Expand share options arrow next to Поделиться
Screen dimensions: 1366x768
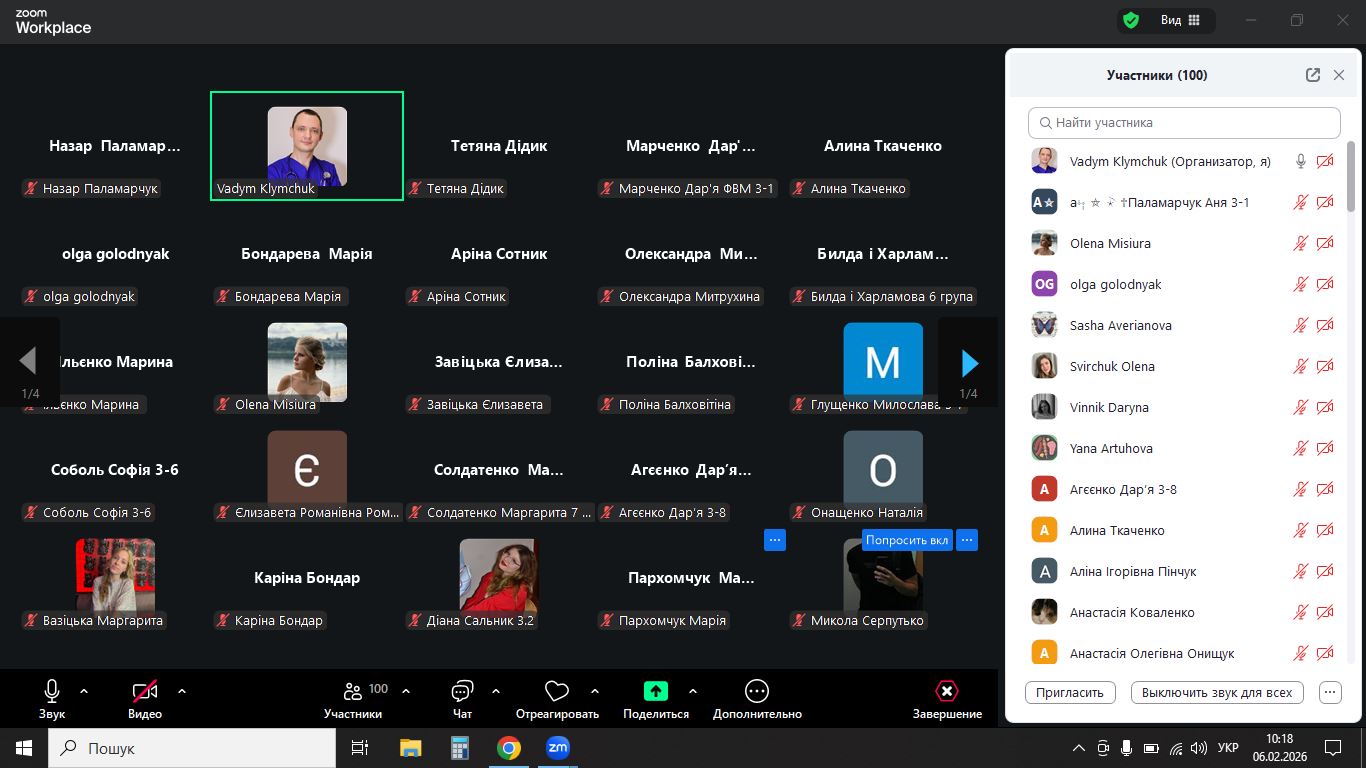tap(693, 691)
